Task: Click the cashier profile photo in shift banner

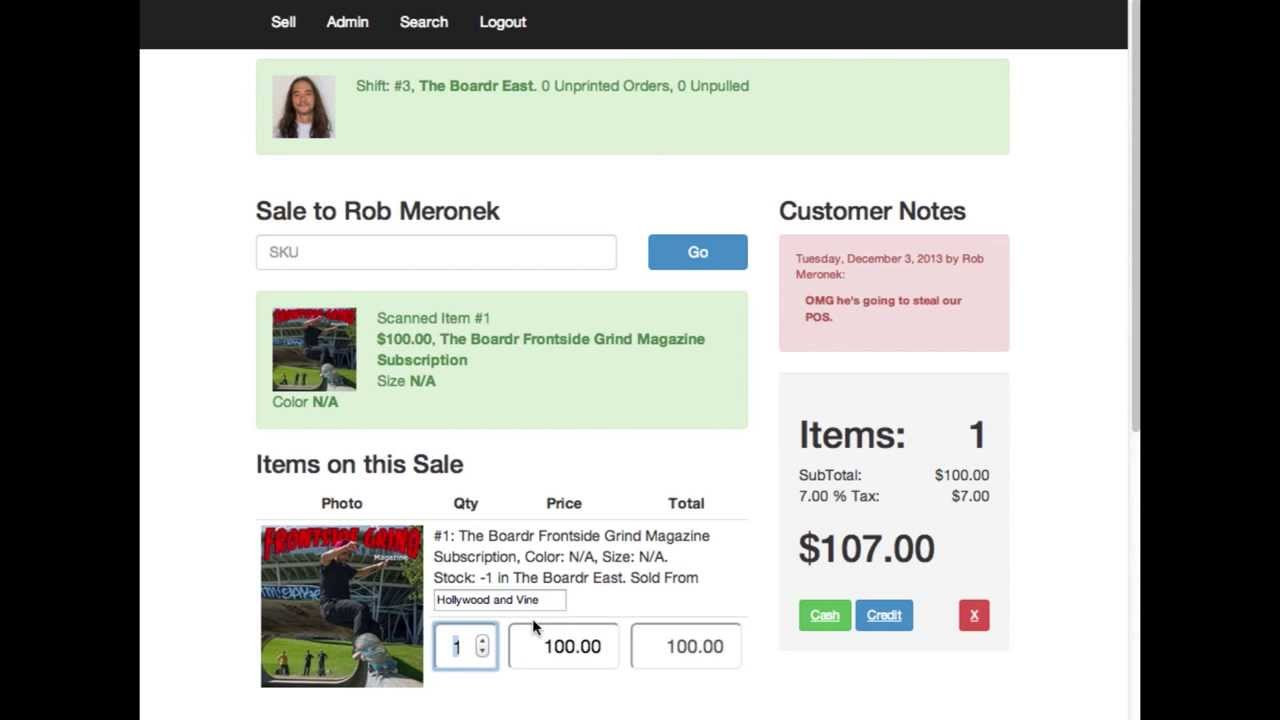Action: click(303, 105)
